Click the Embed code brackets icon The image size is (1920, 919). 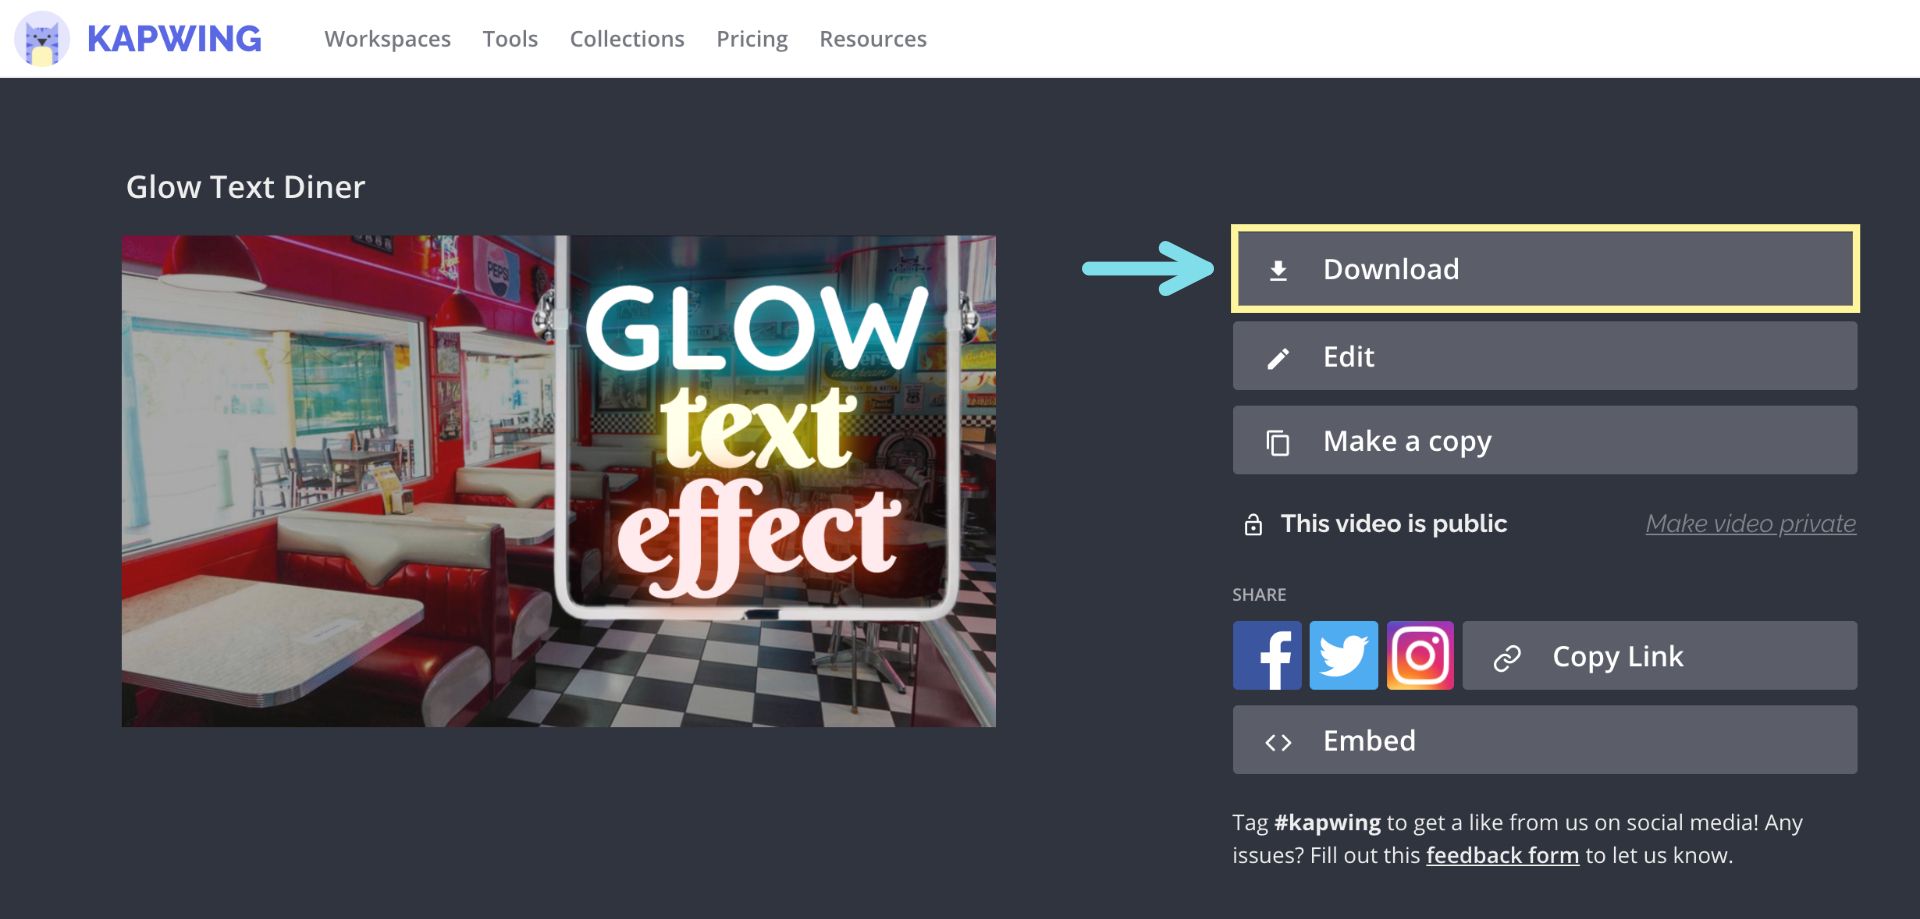tap(1278, 742)
